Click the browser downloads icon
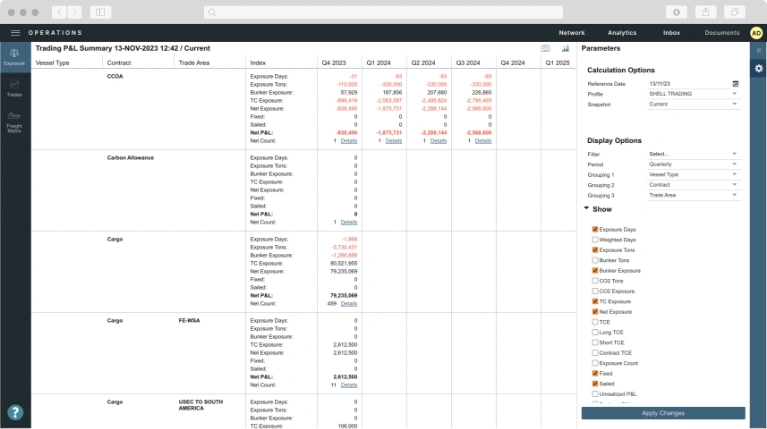Image resolution: width=767 pixels, height=429 pixels. tap(677, 12)
